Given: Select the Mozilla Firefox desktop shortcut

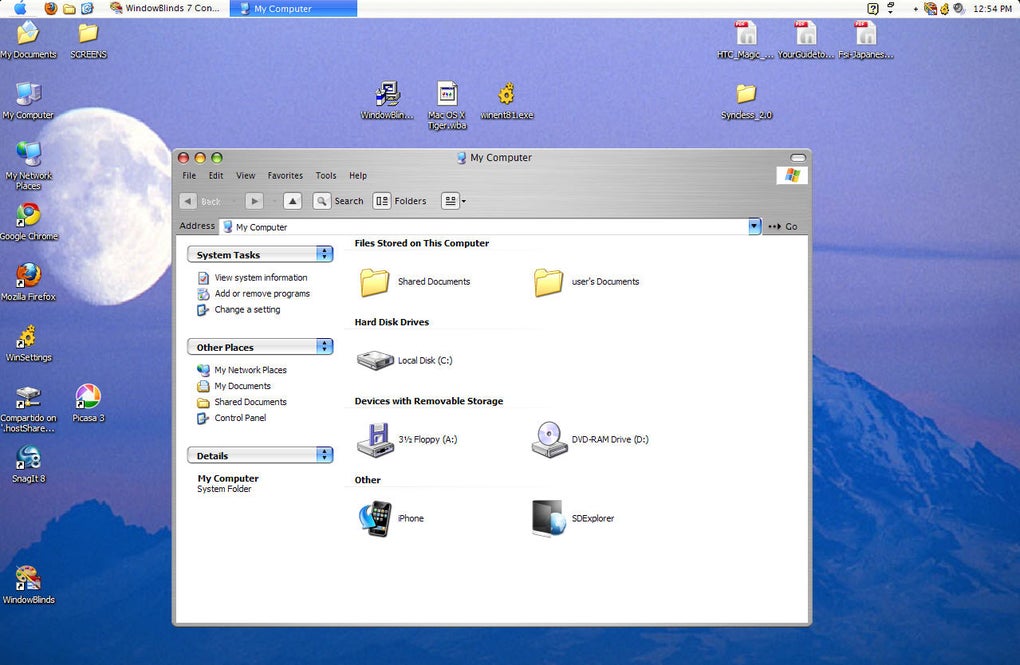Looking at the screenshot, I should pyautogui.click(x=28, y=282).
